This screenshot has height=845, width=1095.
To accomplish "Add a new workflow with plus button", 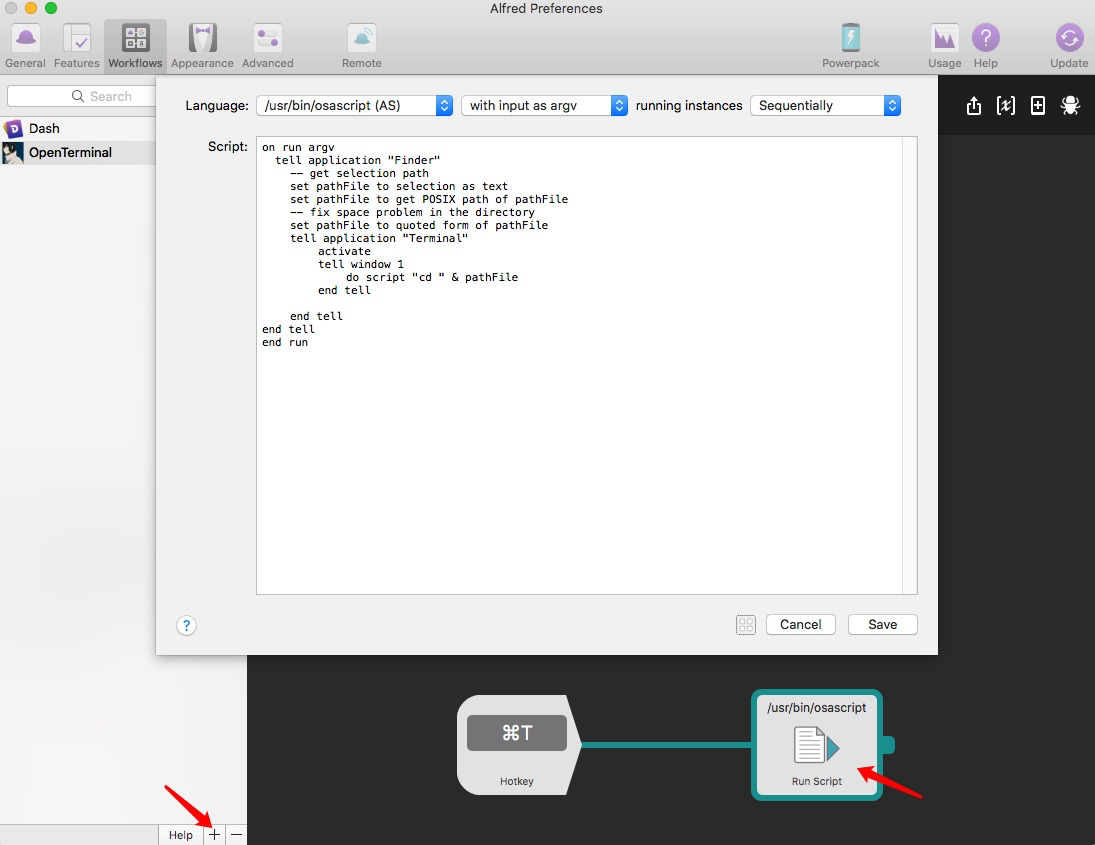I will [x=214, y=835].
